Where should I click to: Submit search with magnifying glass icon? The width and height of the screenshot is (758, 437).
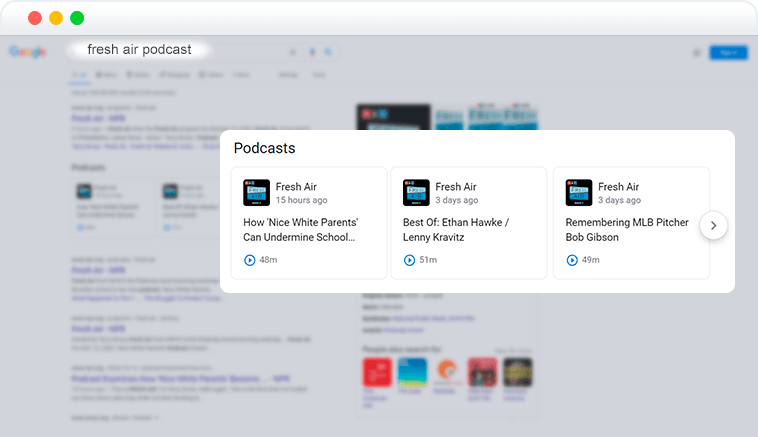(328, 52)
